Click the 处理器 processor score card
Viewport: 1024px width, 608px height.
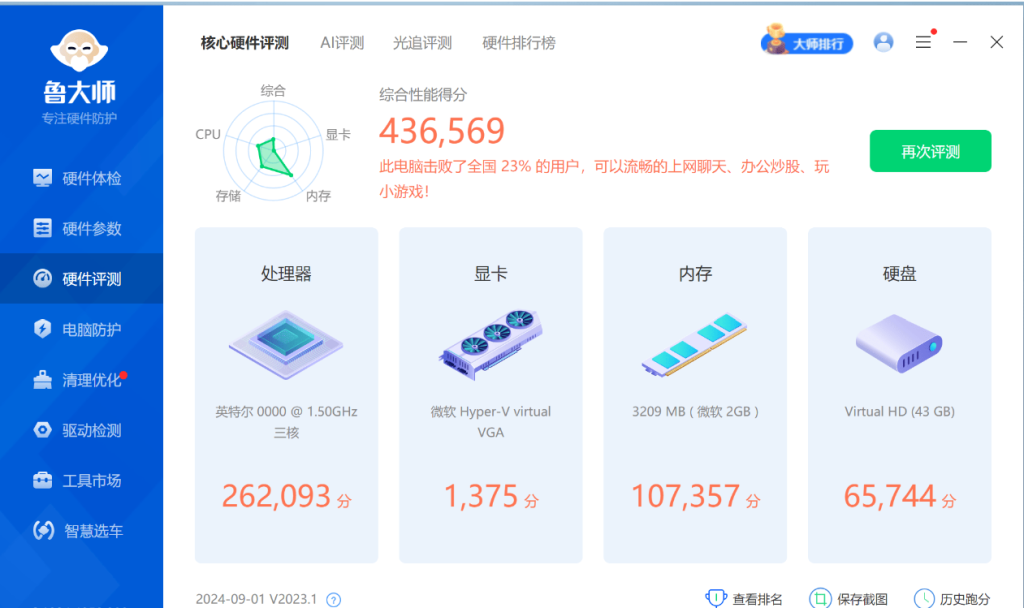[x=286, y=394]
